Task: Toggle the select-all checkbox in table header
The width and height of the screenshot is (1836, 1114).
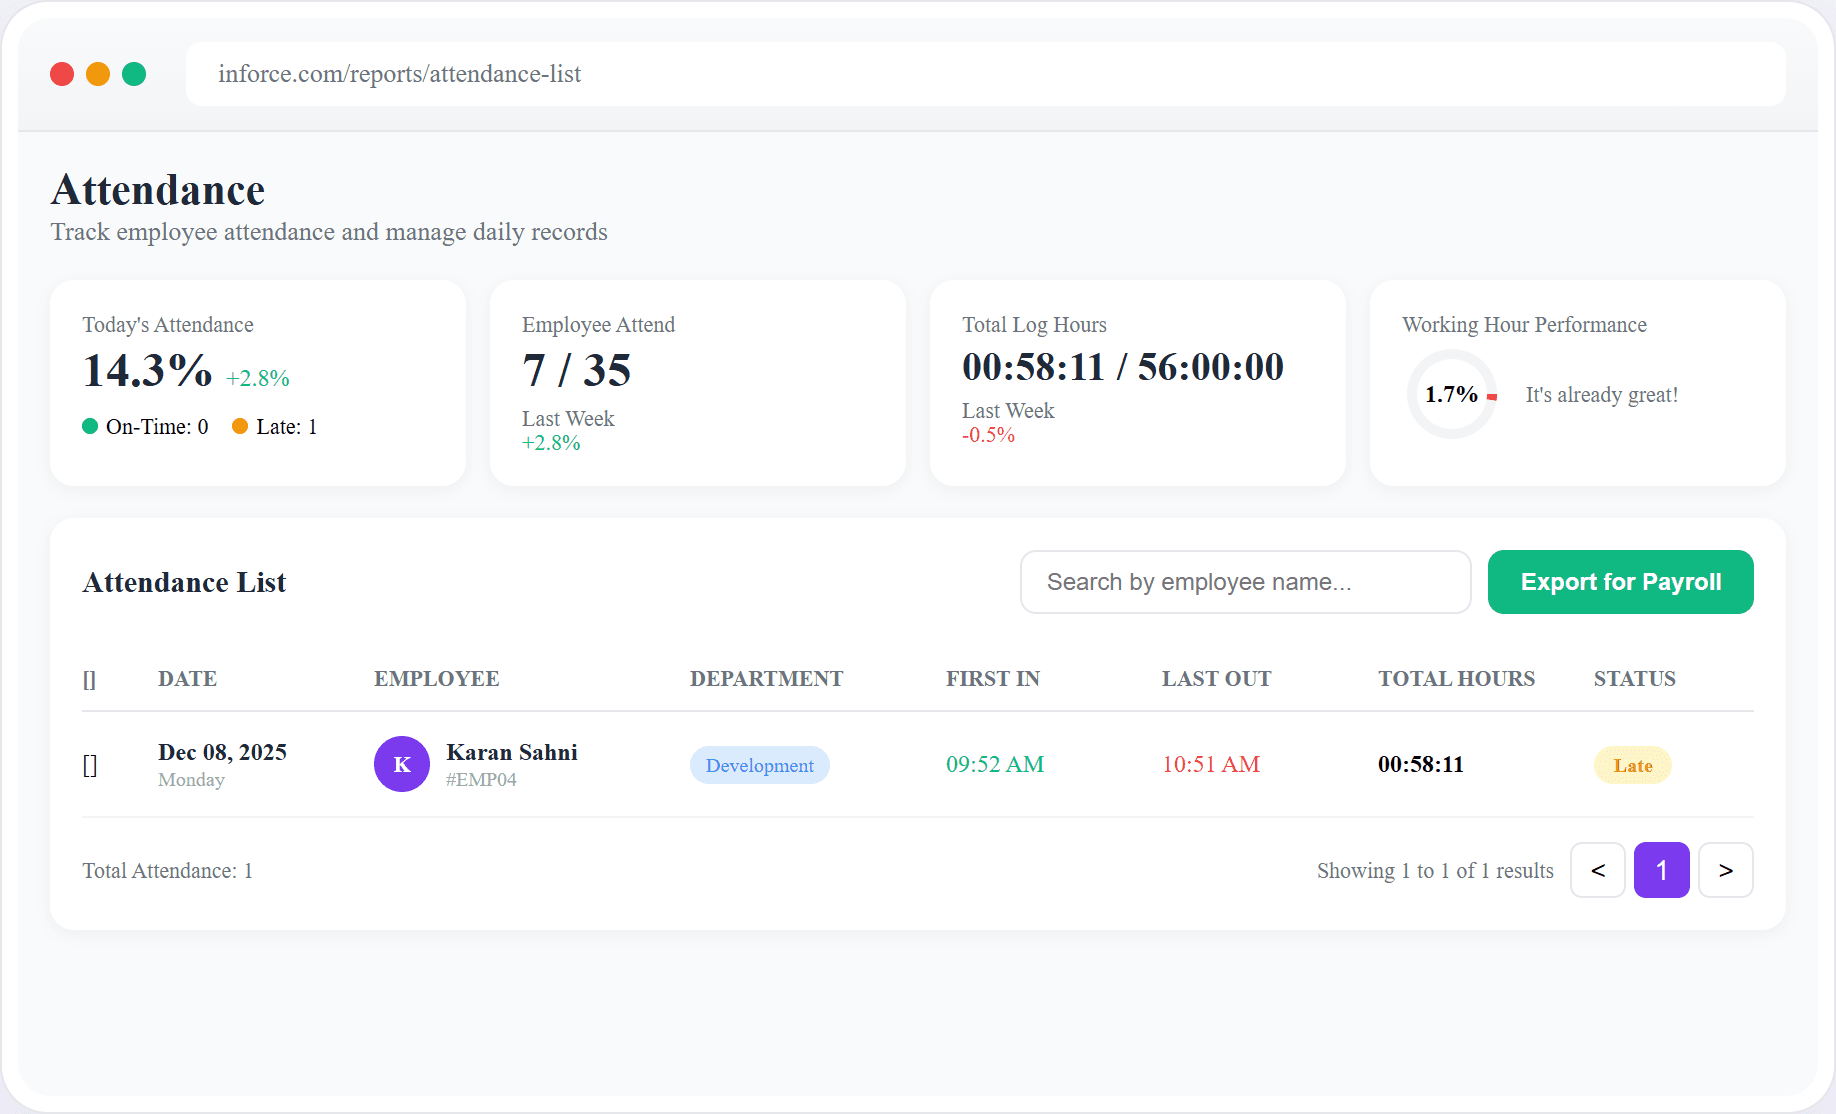Action: click(x=89, y=680)
